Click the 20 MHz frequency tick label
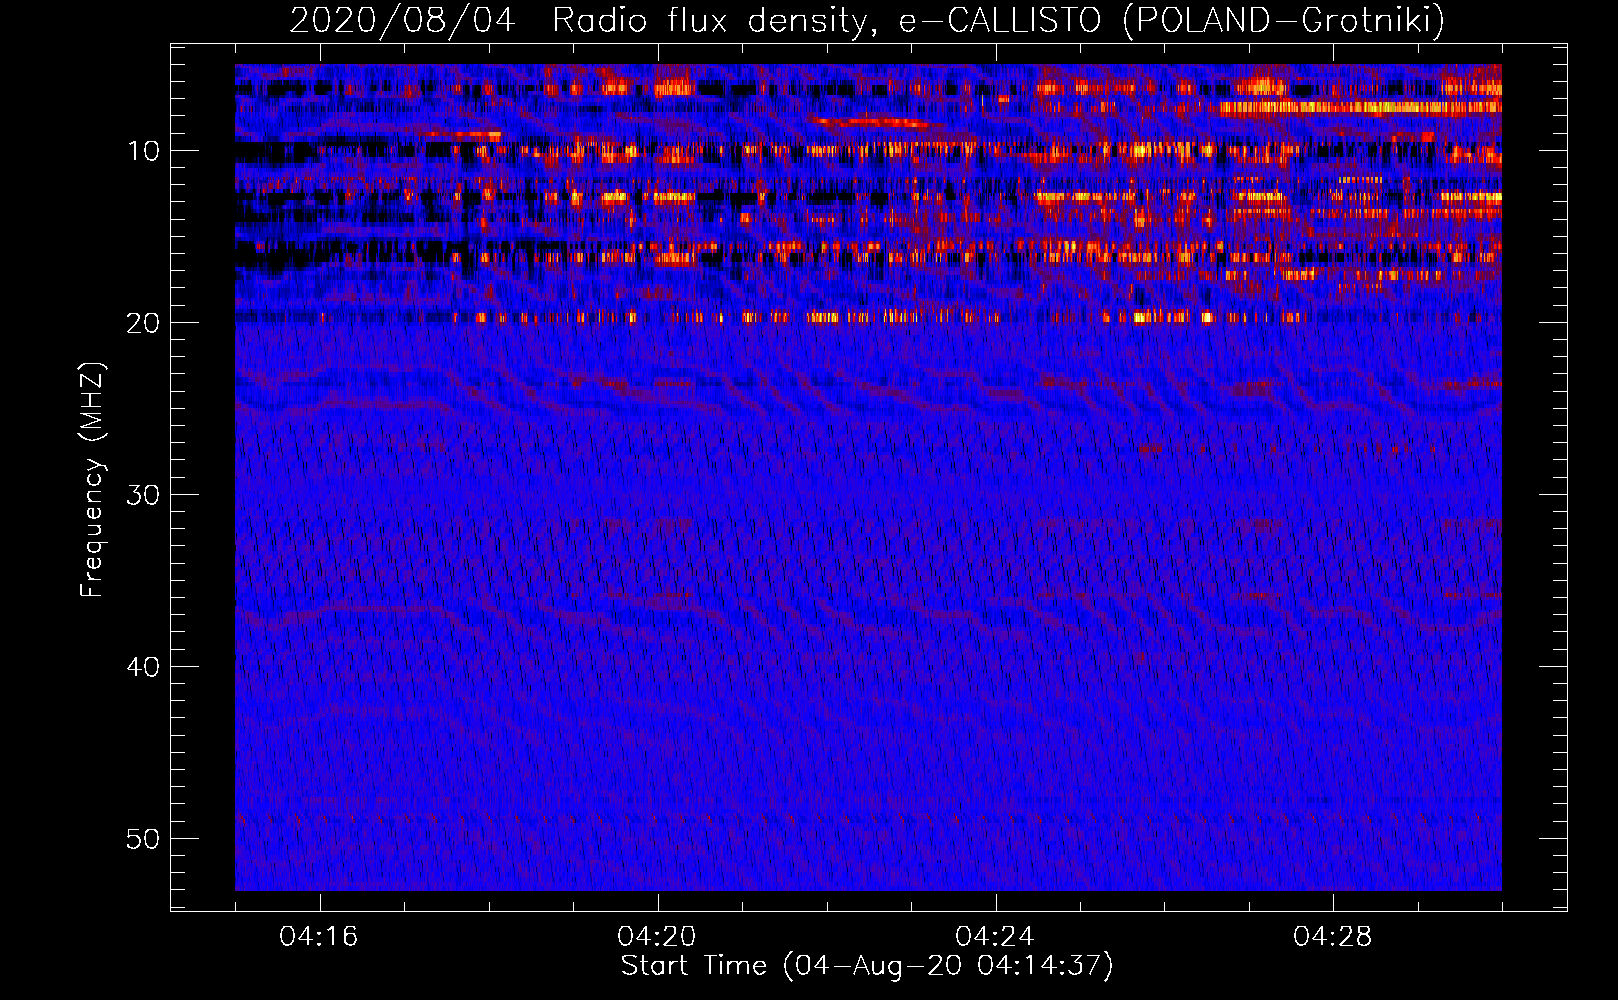 click(x=143, y=323)
